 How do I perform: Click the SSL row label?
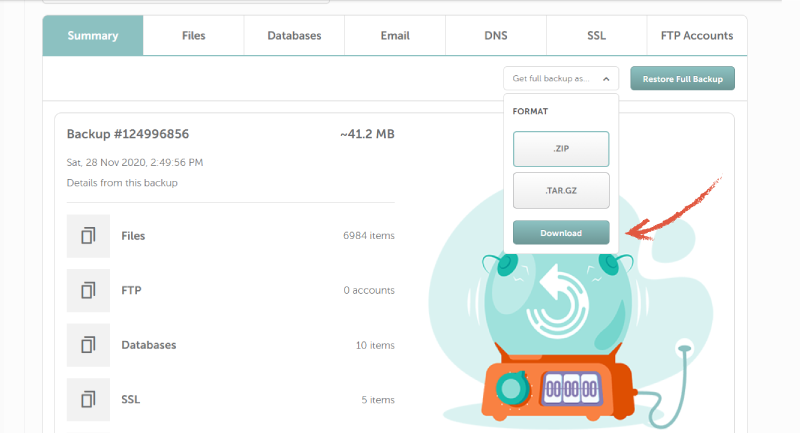click(131, 399)
